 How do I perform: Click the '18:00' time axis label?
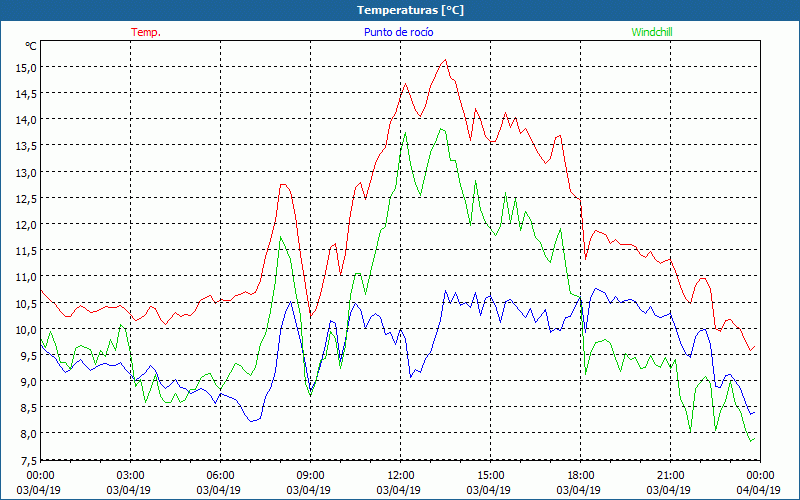pyautogui.click(x=580, y=476)
